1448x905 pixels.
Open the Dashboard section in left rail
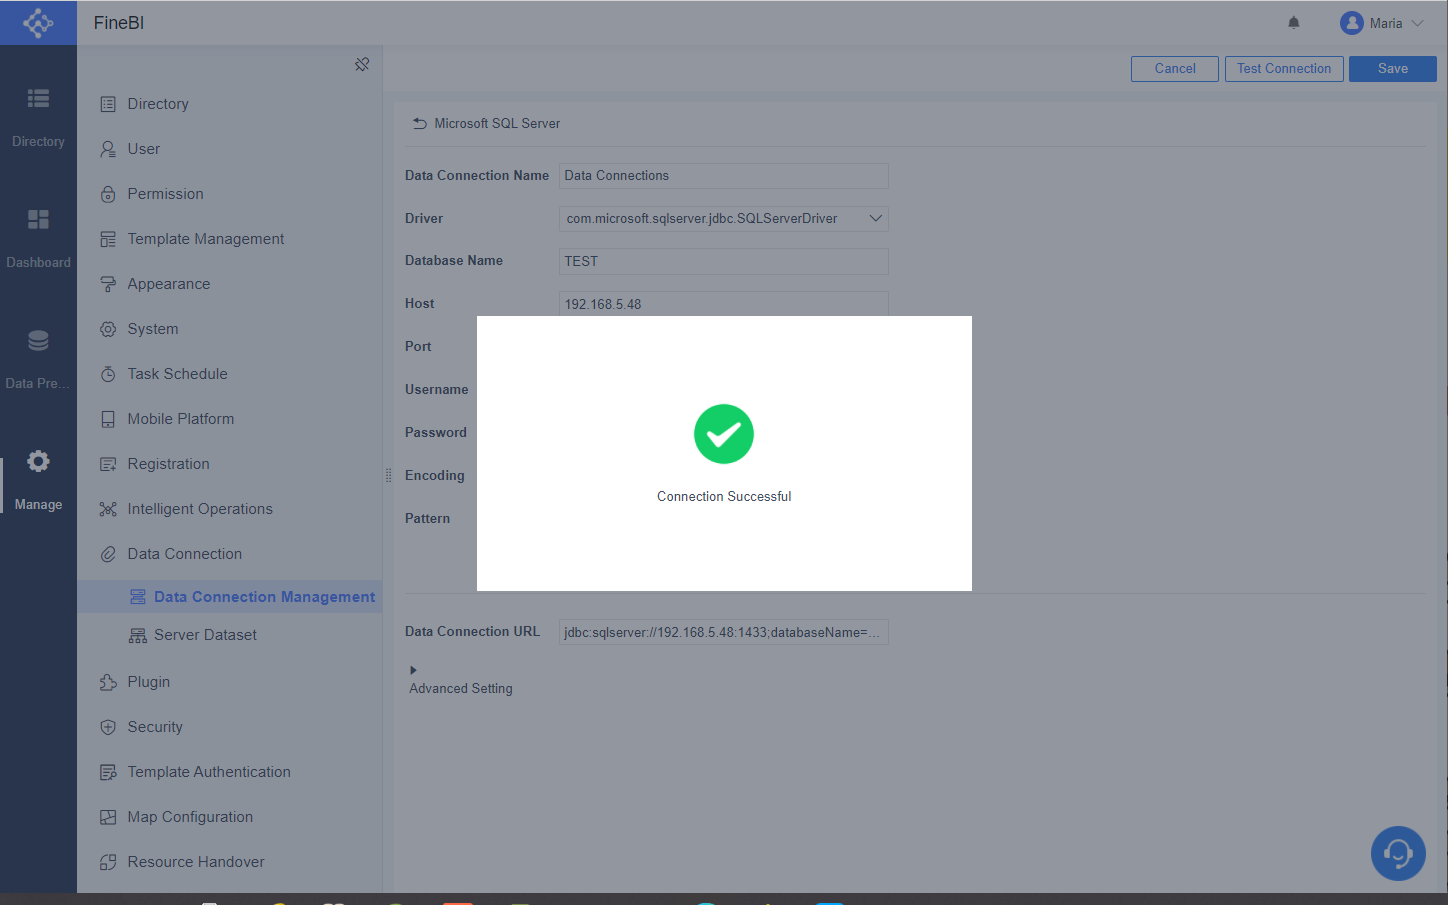[x=38, y=238]
